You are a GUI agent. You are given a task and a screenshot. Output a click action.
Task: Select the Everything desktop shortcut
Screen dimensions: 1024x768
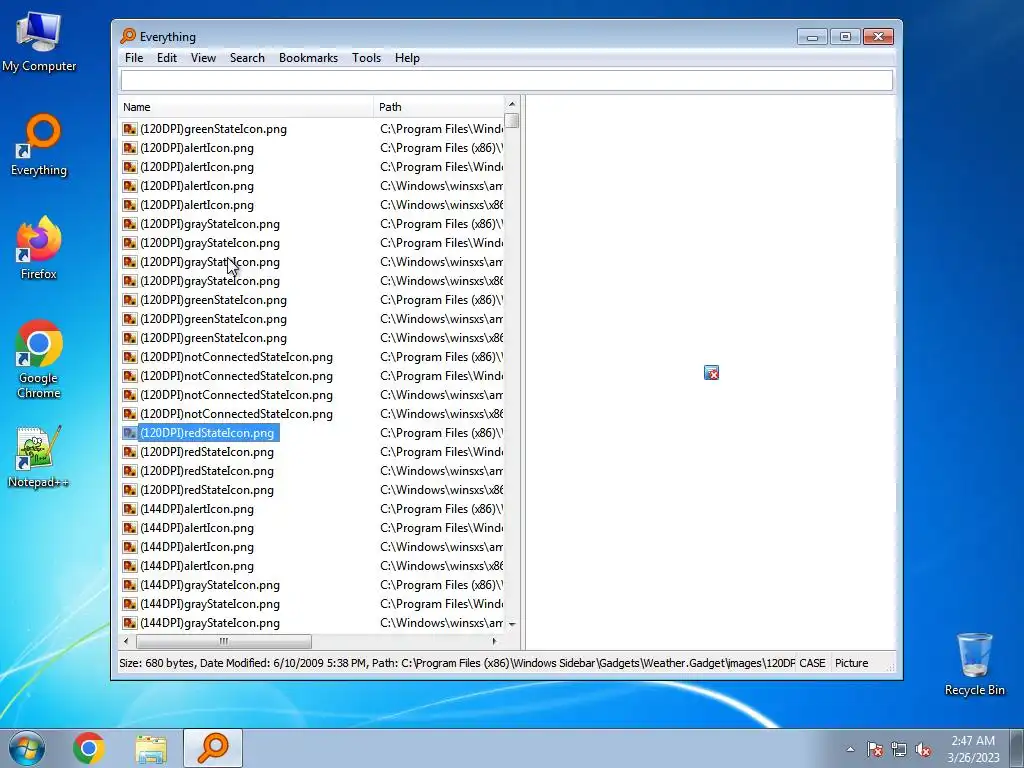click(39, 146)
